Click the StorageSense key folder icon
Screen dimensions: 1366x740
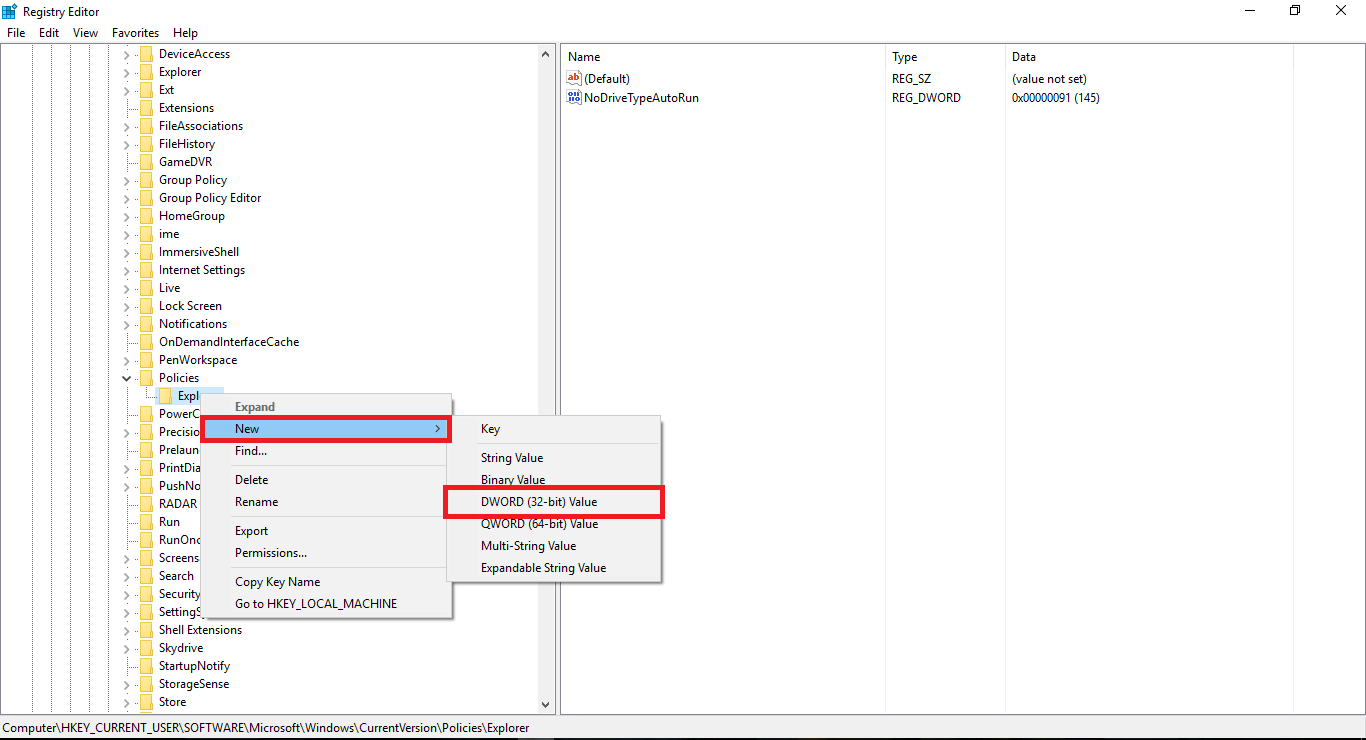[x=146, y=683]
